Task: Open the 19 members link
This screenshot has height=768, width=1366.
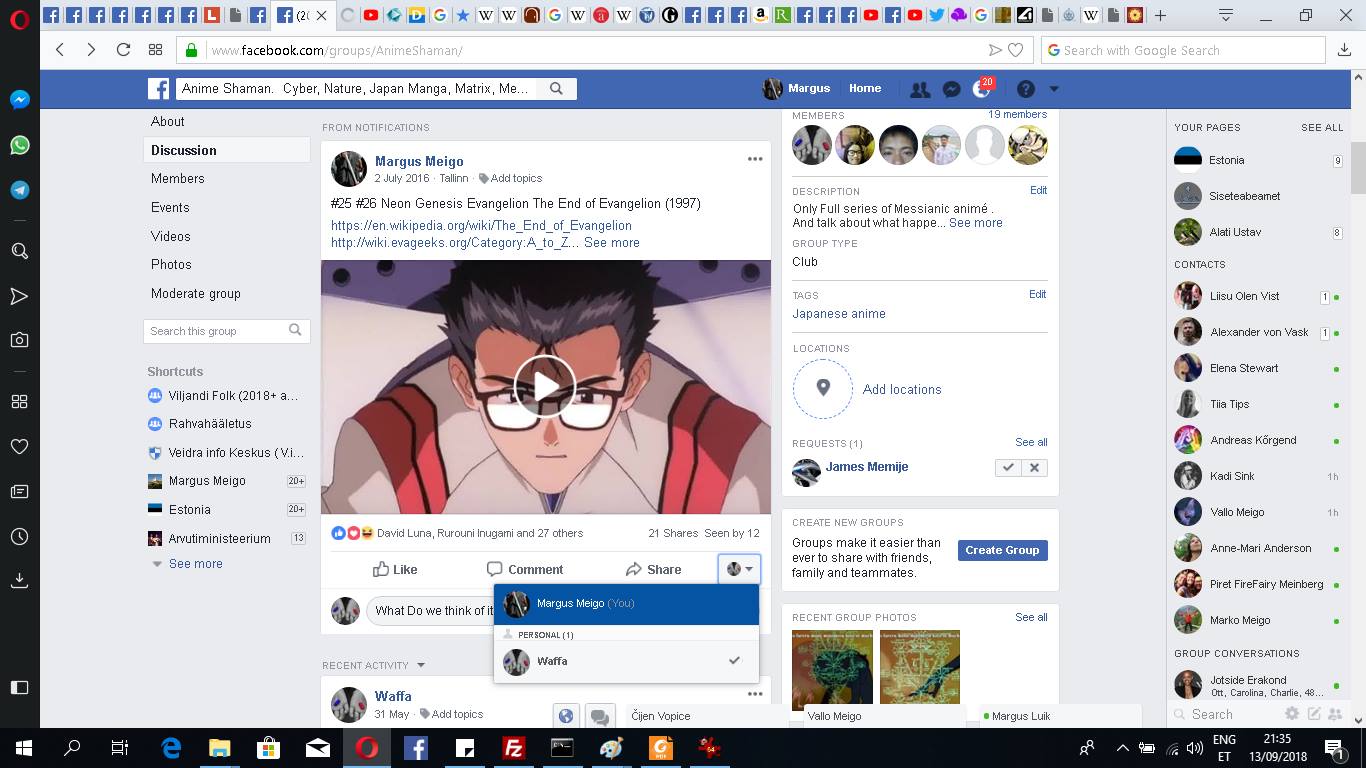Action: click(x=1017, y=115)
